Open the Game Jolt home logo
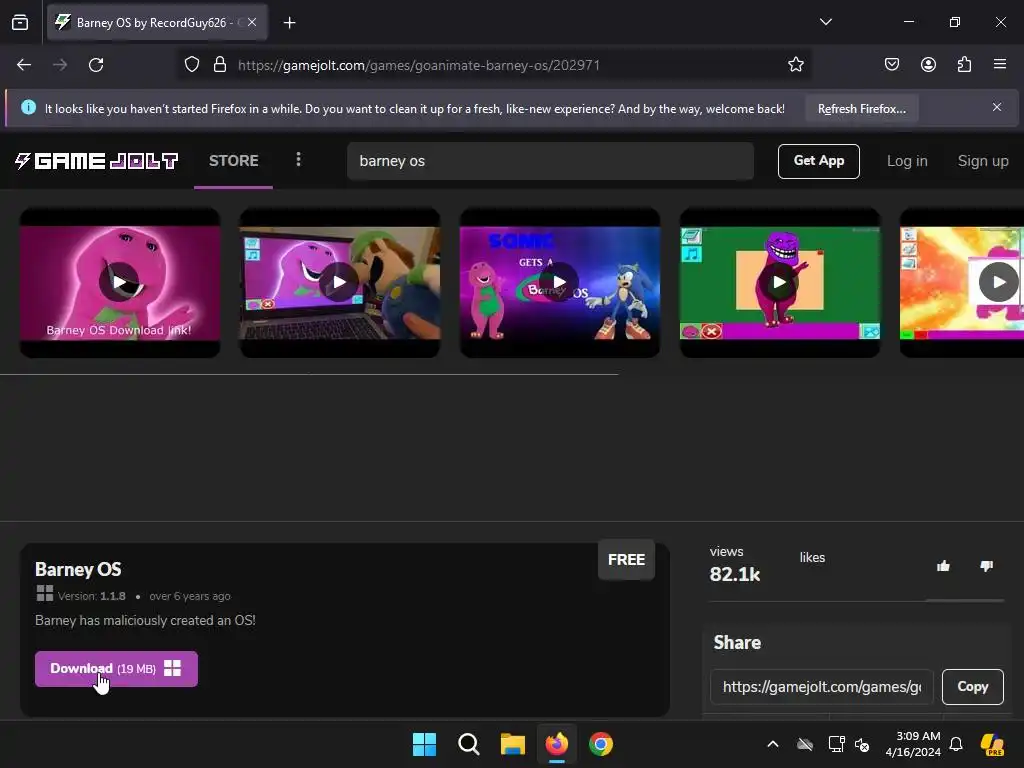1024x768 pixels. click(96, 161)
